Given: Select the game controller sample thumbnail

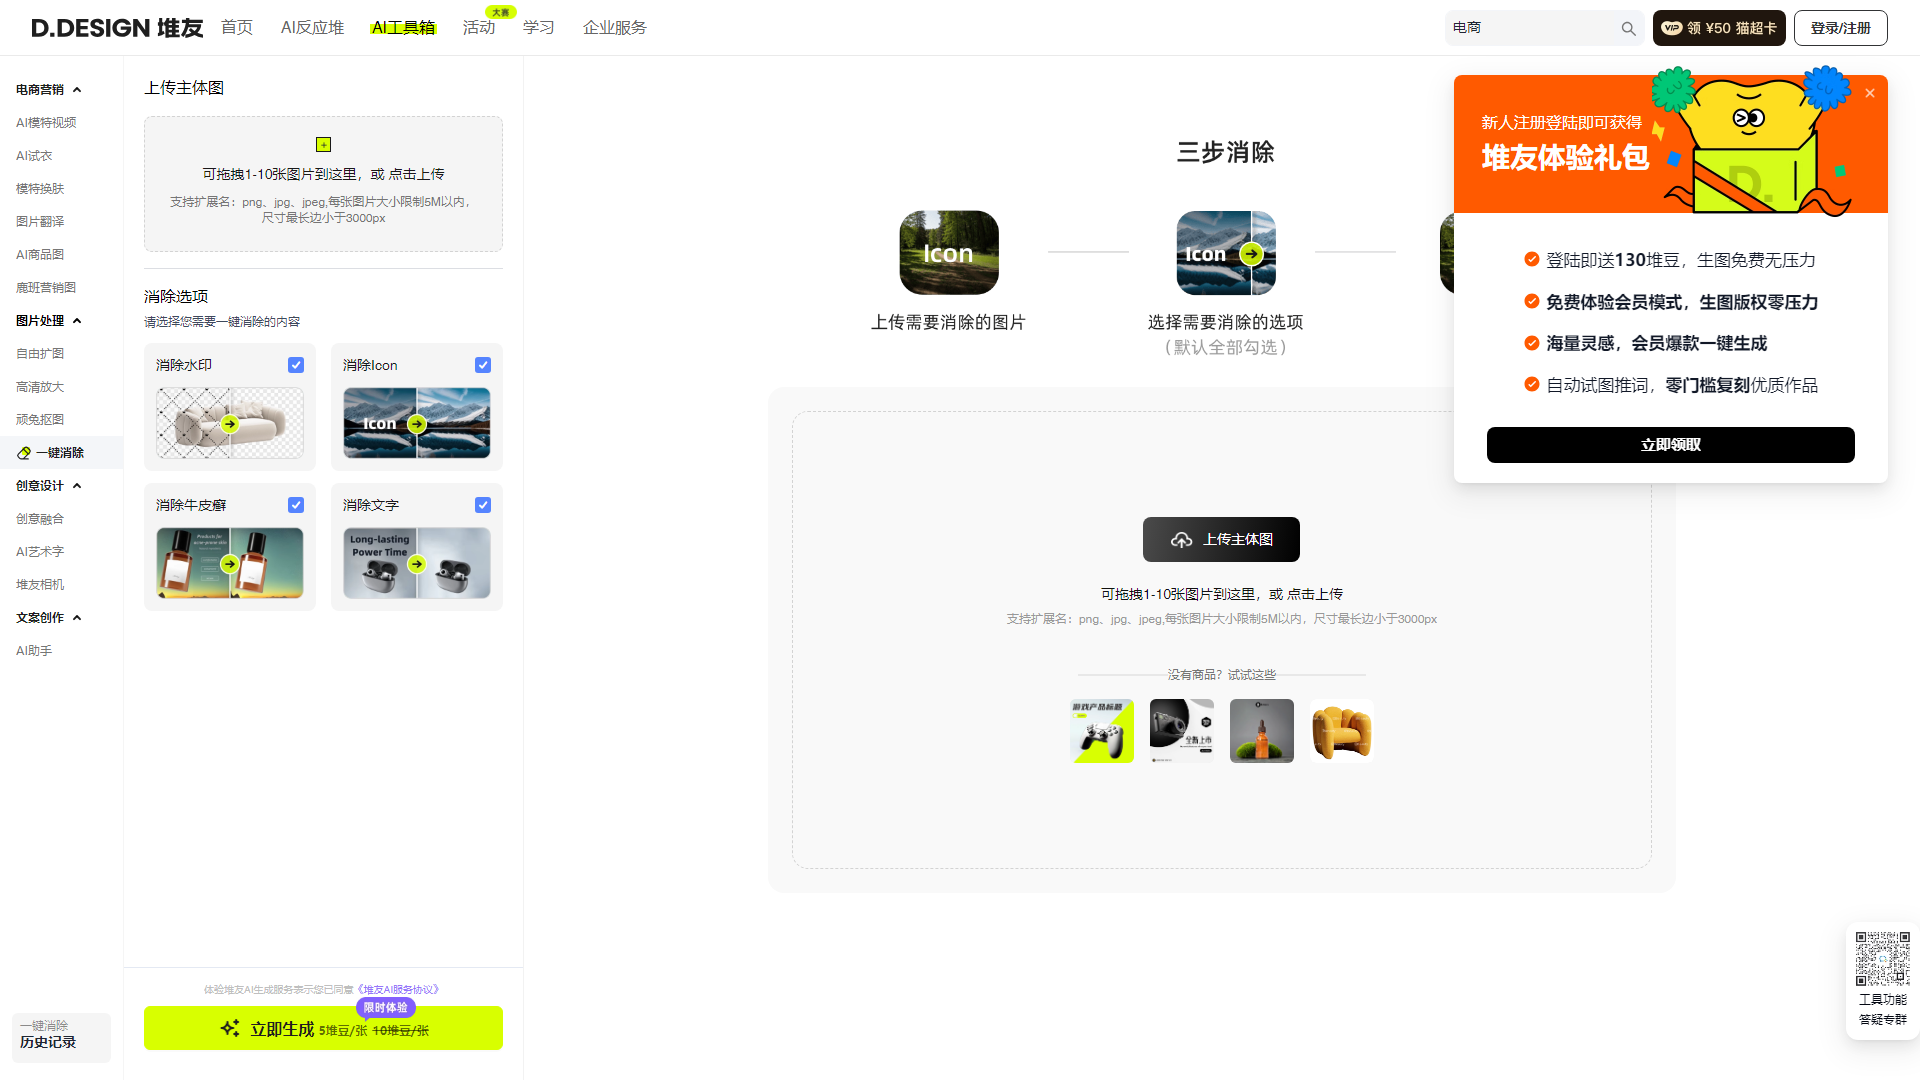Looking at the screenshot, I should [1101, 730].
